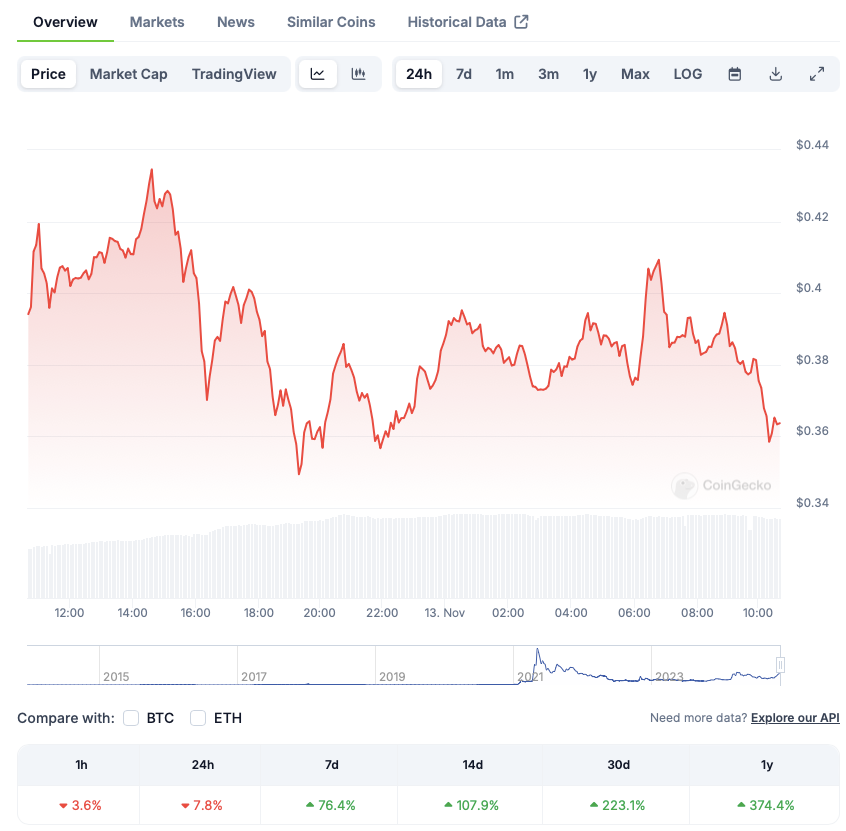Enable the ETH comparison checkbox

(196, 718)
